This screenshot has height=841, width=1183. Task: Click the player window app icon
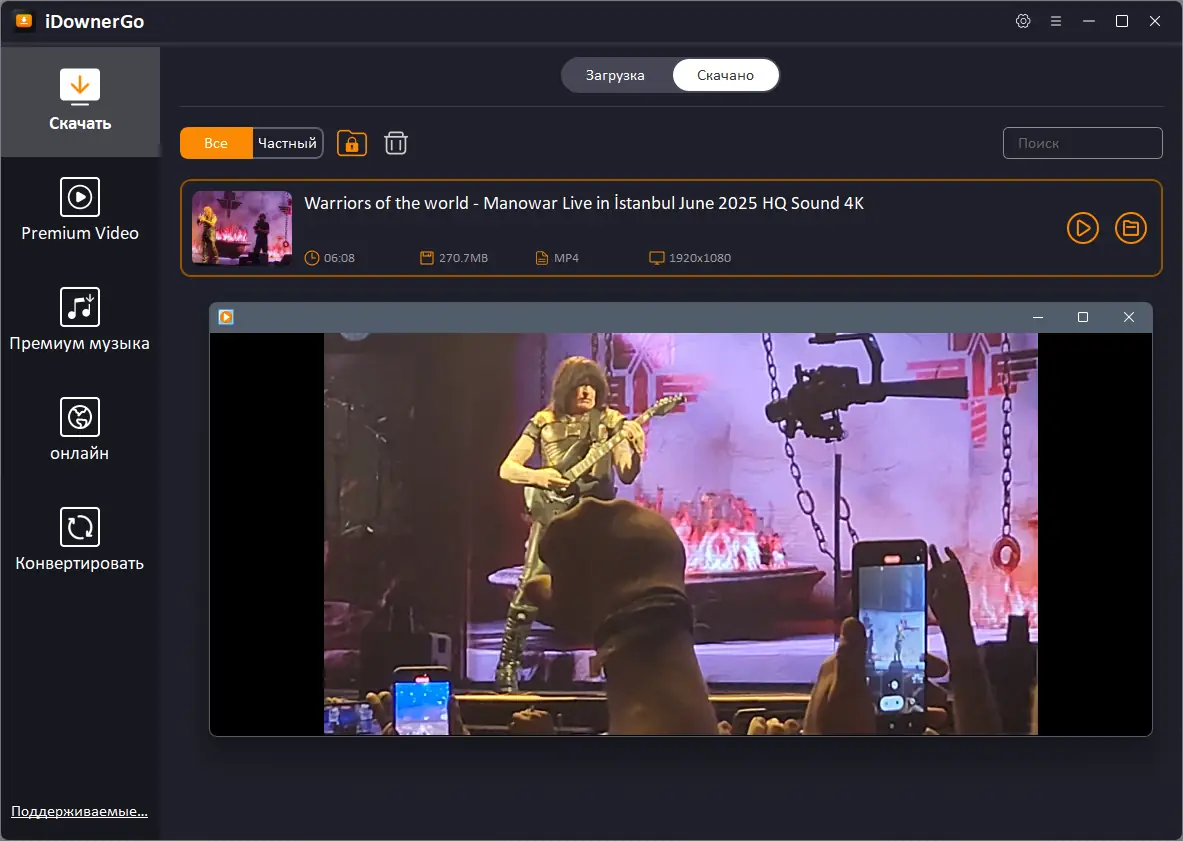coord(226,317)
